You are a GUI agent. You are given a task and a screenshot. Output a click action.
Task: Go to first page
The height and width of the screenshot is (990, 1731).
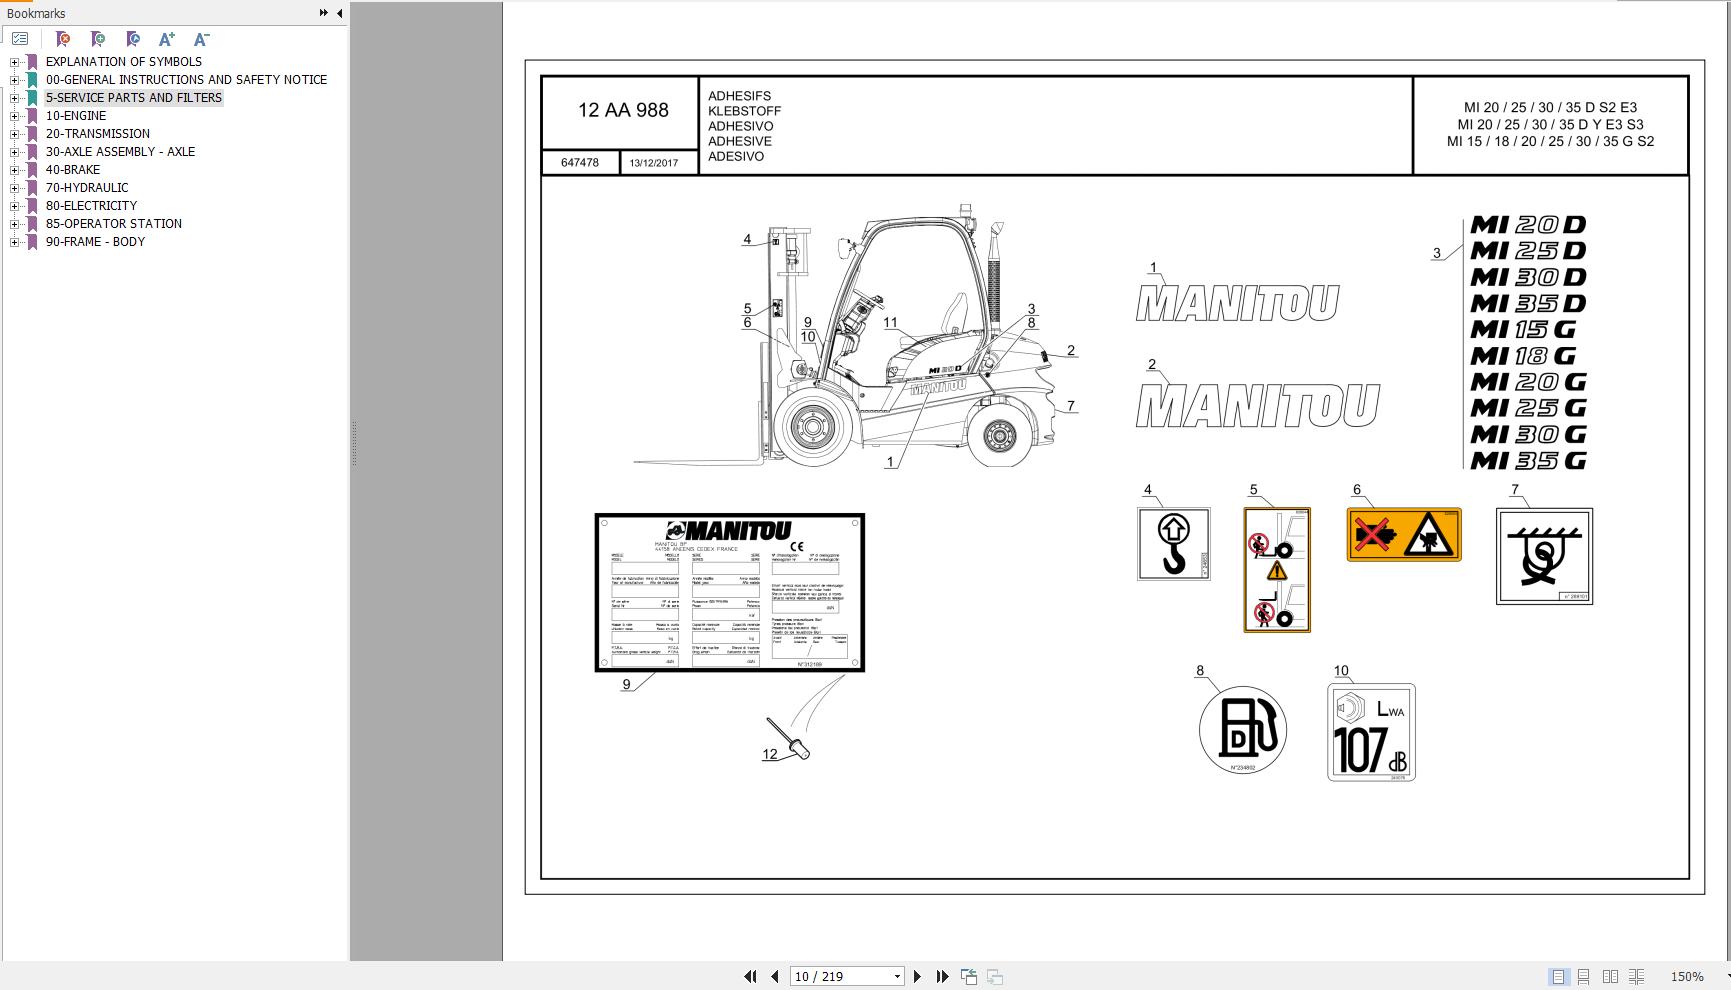click(x=750, y=976)
